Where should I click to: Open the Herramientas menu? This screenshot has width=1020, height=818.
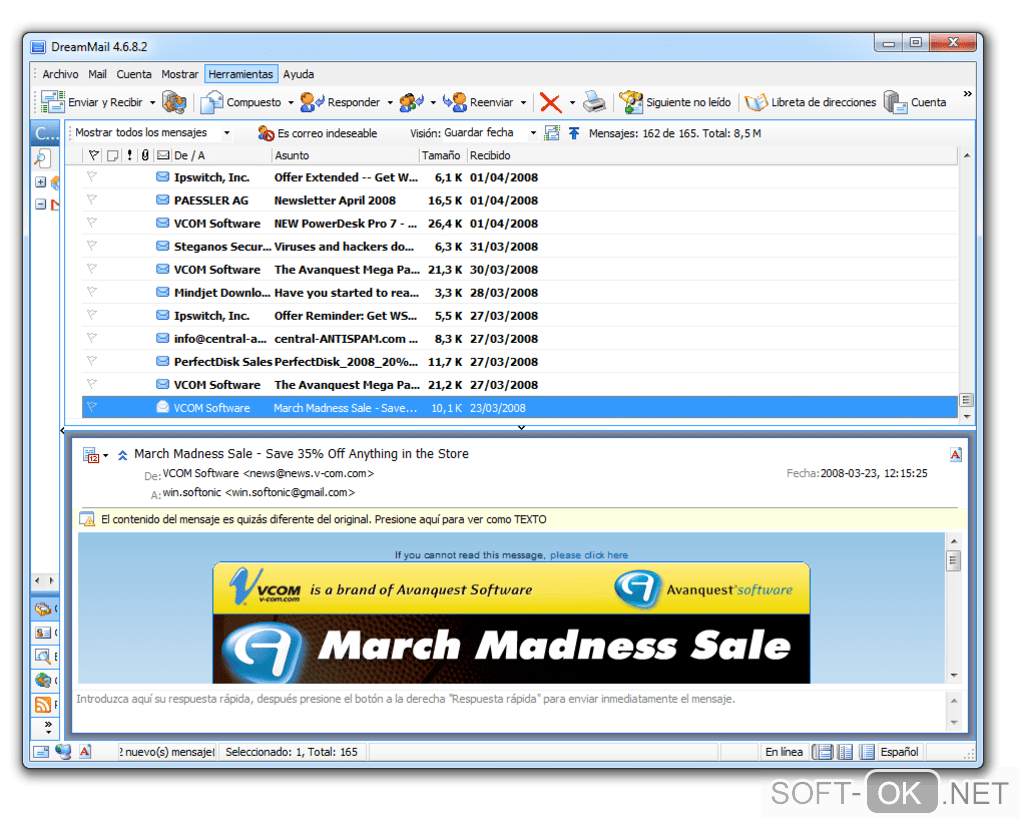241,74
